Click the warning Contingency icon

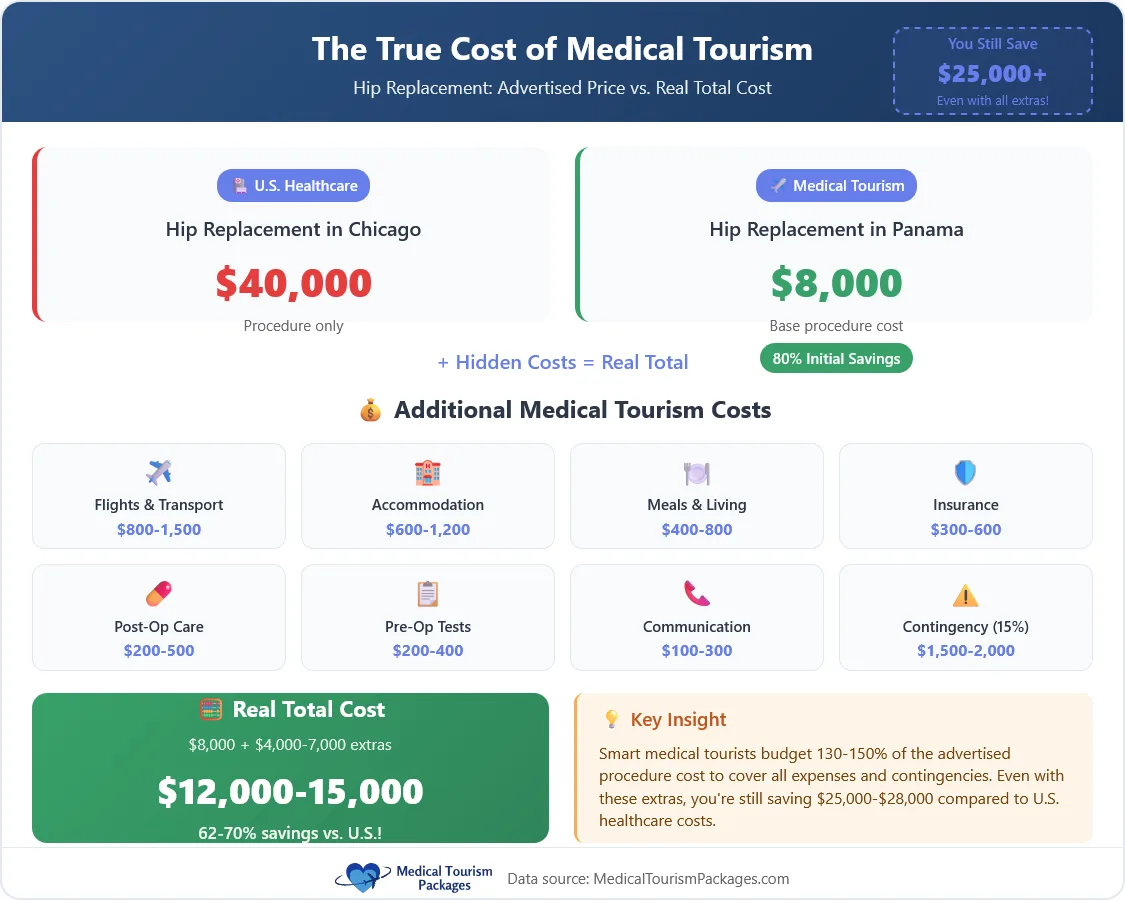(965, 596)
